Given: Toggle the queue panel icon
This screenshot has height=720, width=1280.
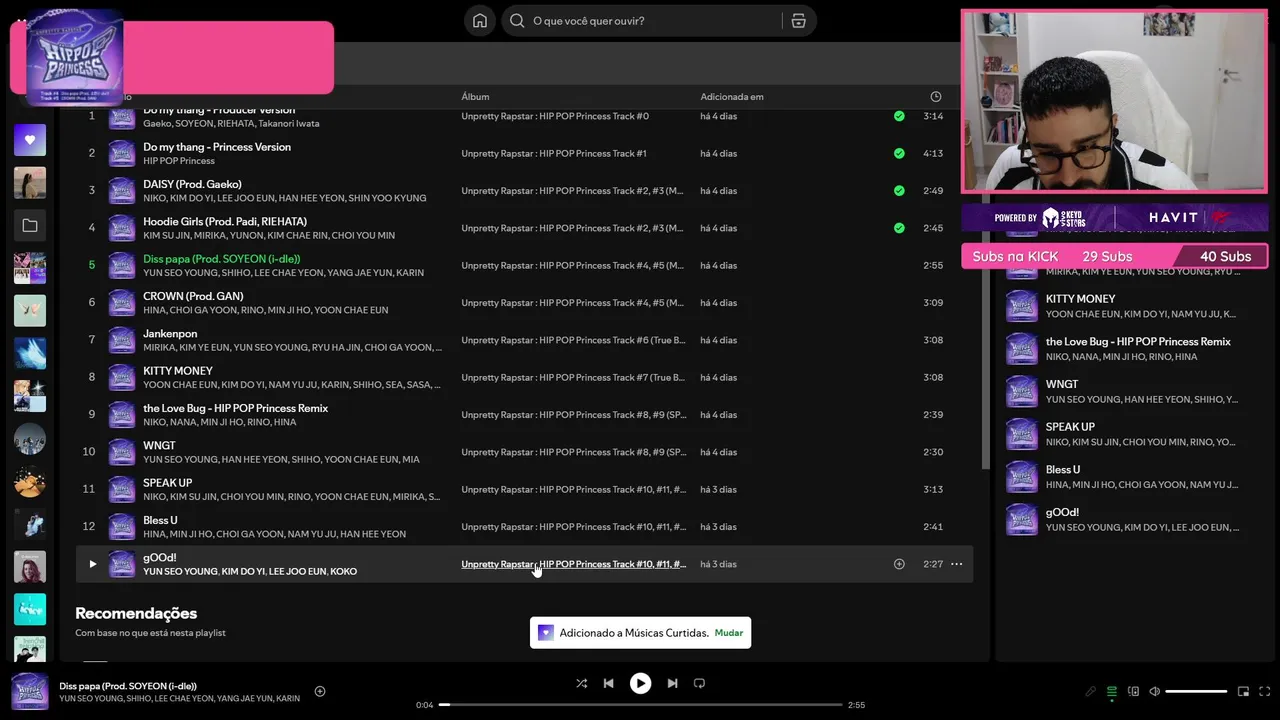Looking at the screenshot, I should tap(1111, 691).
